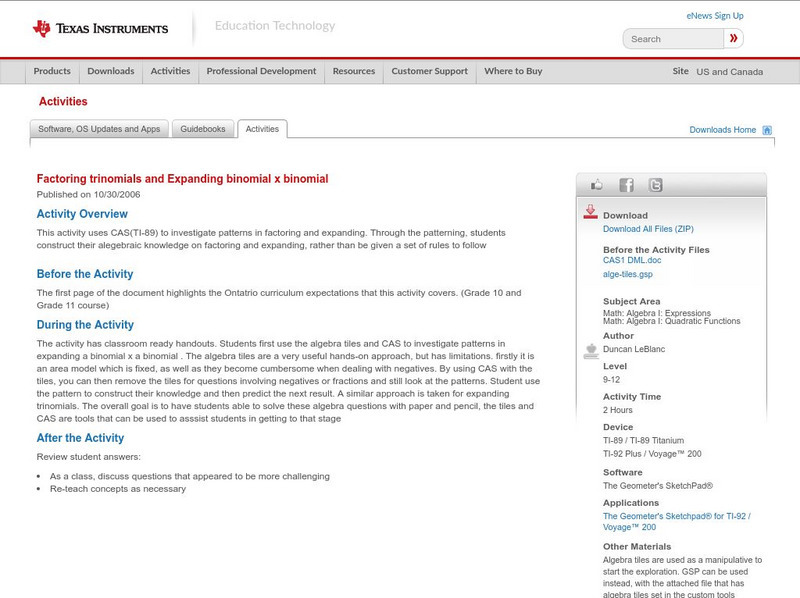Share activity via Twitter icon
800x598 pixels.
656,185
